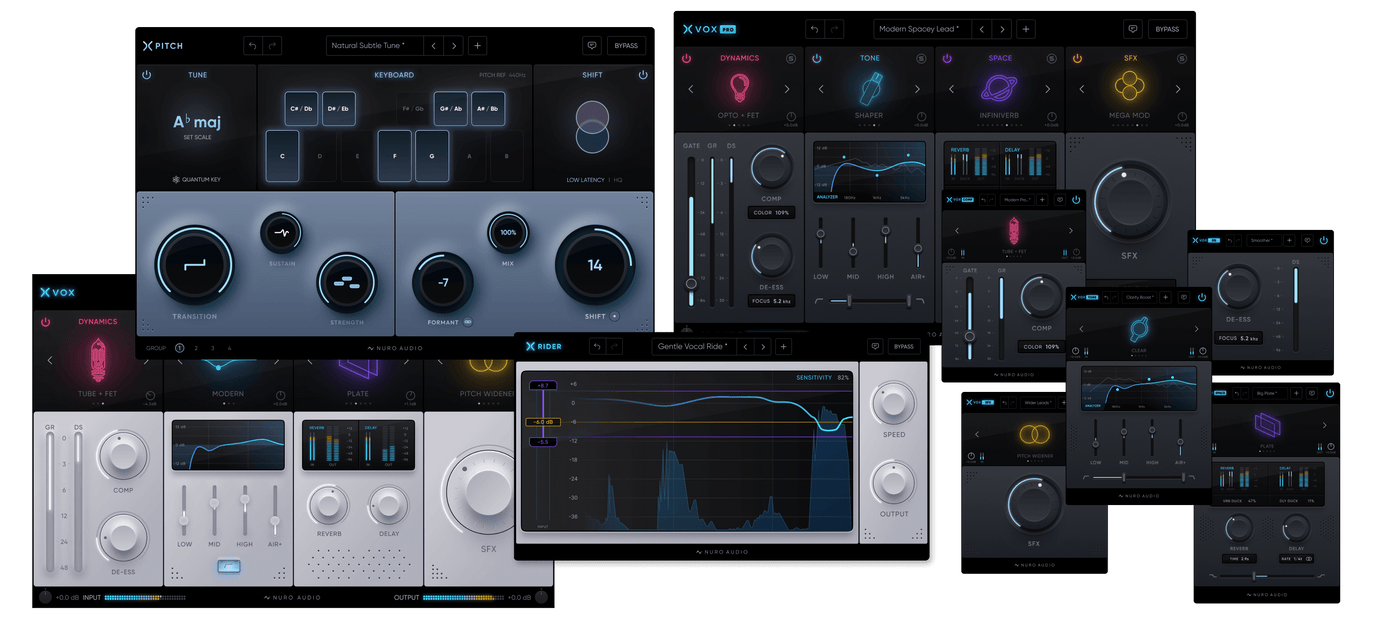Click the undo arrow in X Pitch toolbar
The height and width of the screenshot is (638, 1400).
pyautogui.click(x=252, y=45)
